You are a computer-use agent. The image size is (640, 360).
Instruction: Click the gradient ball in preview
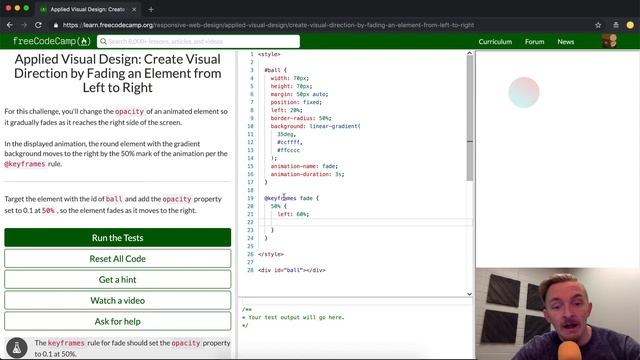[524, 92]
